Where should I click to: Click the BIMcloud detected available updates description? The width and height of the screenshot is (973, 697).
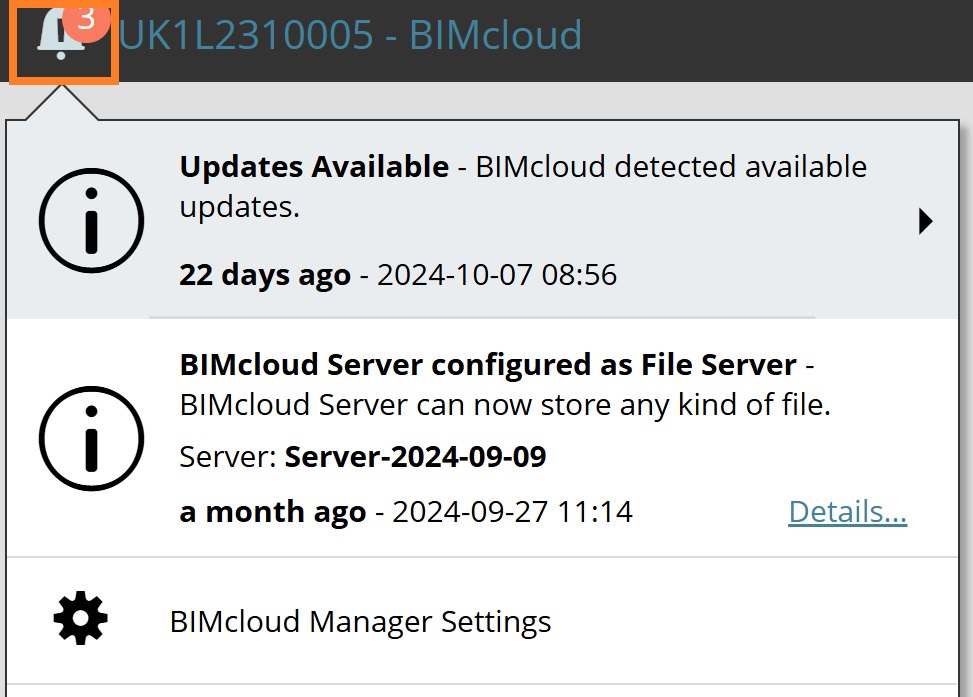tap(523, 187)
